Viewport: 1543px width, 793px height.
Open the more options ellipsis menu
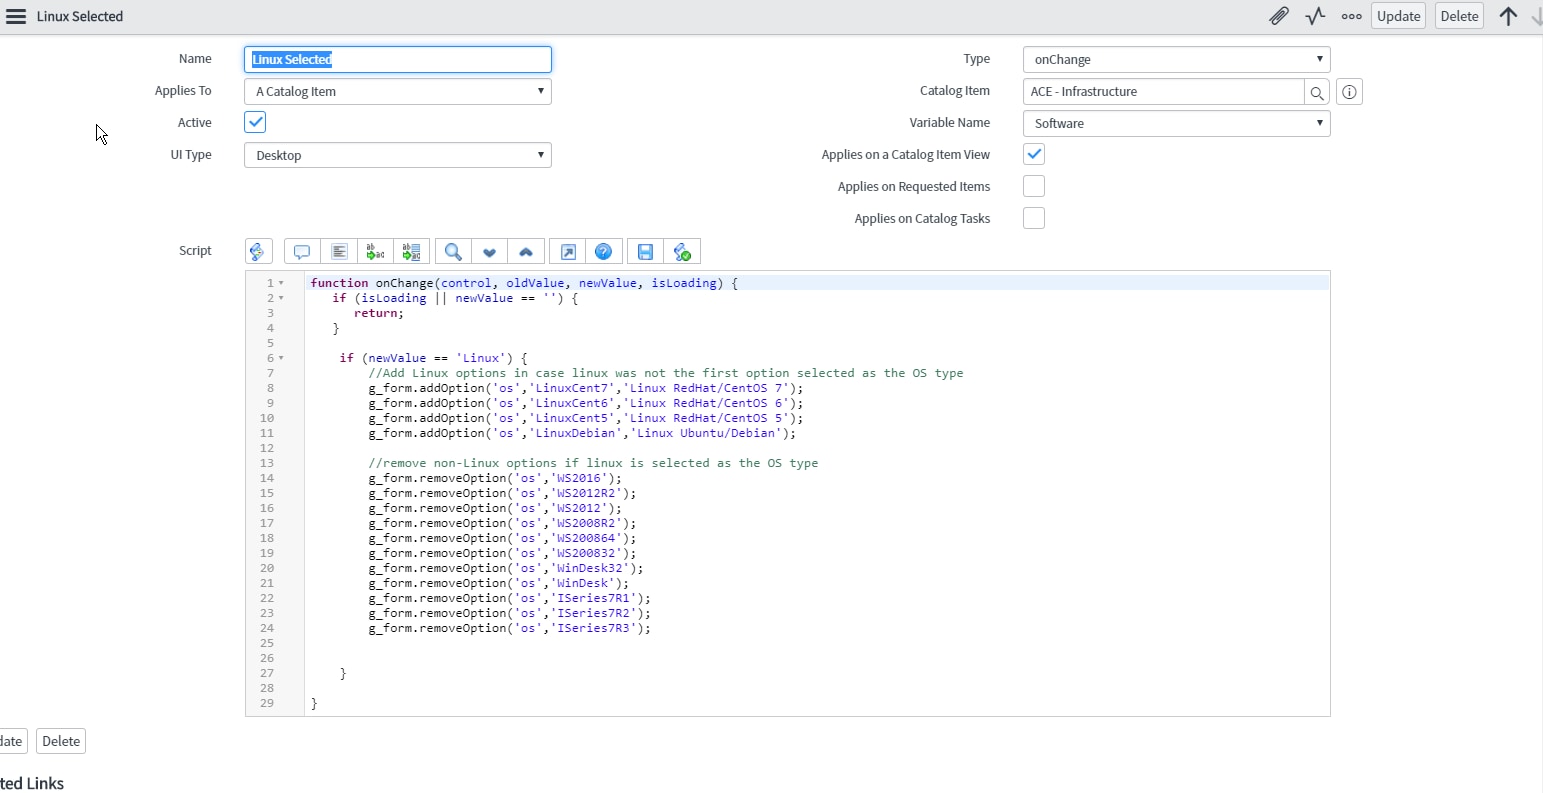tap(1351, 16)
